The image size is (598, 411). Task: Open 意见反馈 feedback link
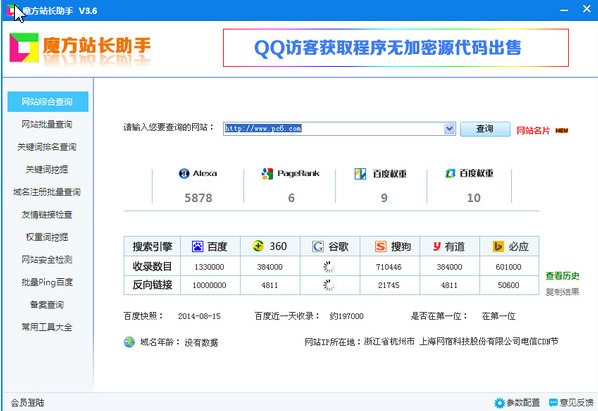[576, 403]
